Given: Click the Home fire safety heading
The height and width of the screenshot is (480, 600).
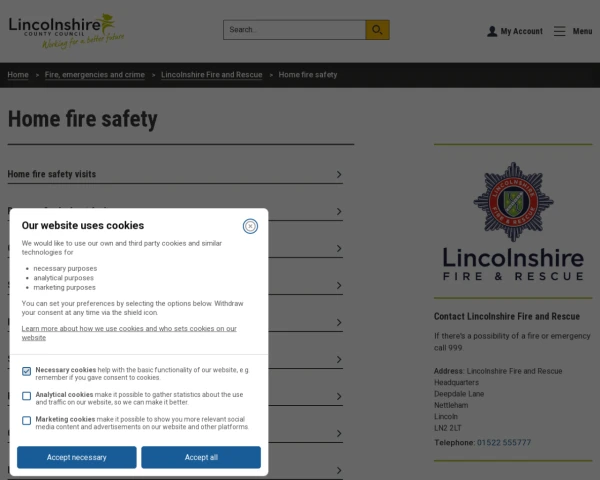Looking at the screenshot, I should pyautogui.click(x=83, y=119).
